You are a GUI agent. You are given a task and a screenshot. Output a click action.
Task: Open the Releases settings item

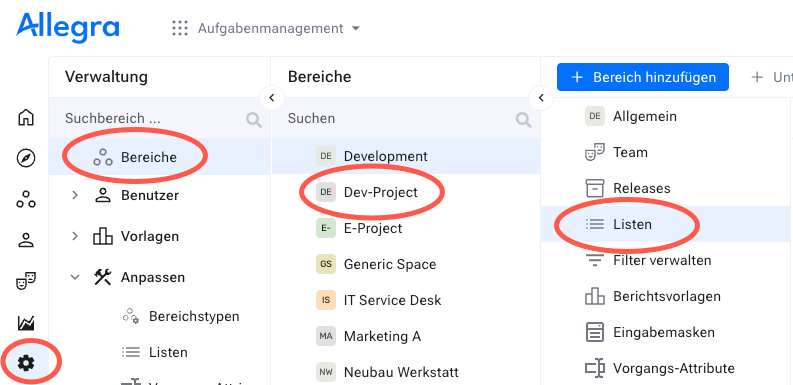pos(642,188)
